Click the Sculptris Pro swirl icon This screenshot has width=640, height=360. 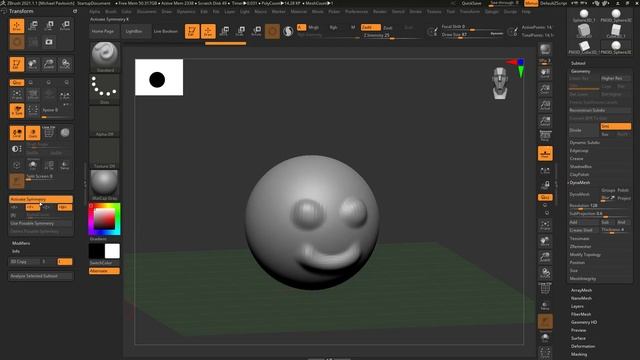288,31
